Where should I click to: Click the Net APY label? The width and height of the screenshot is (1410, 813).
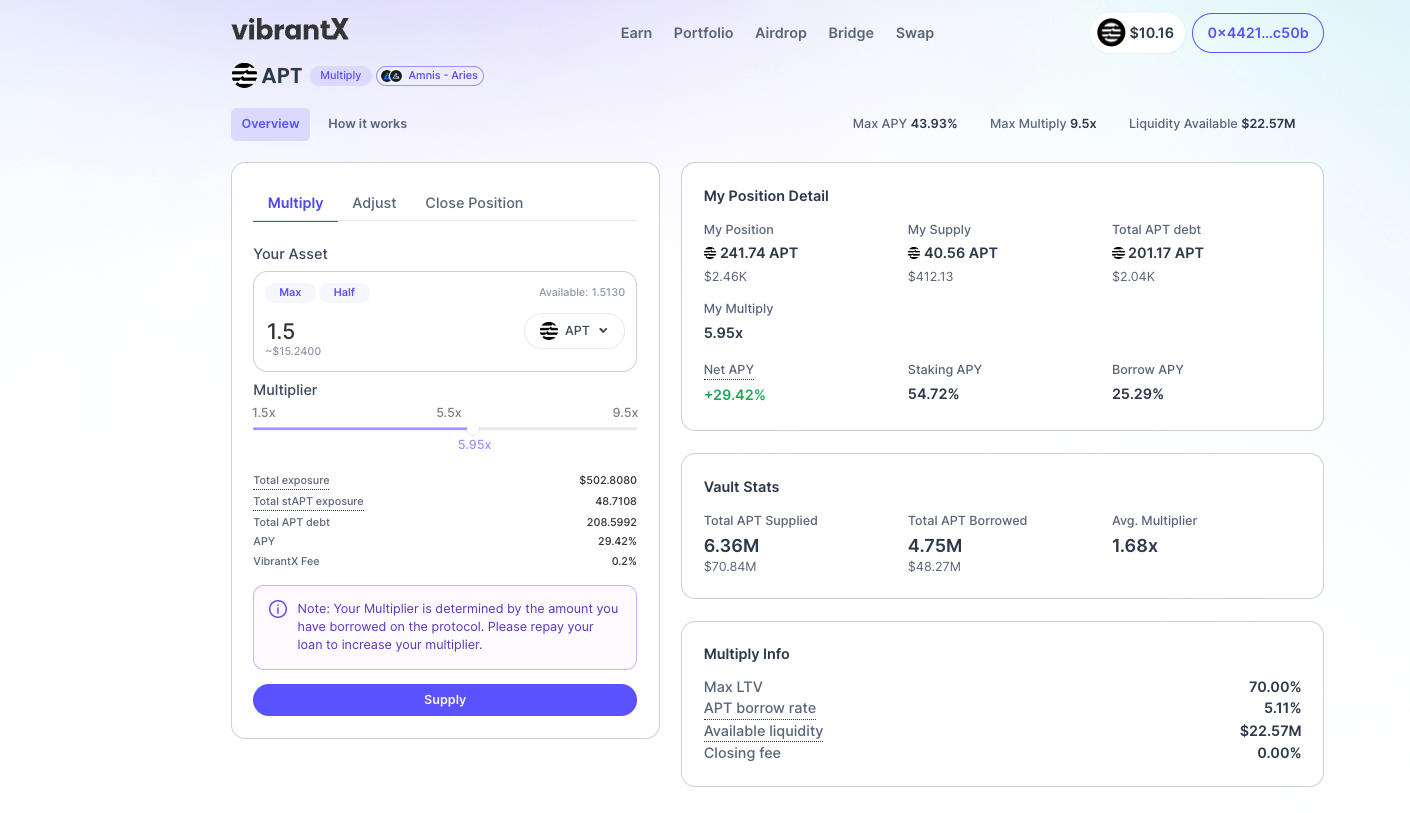729,370
